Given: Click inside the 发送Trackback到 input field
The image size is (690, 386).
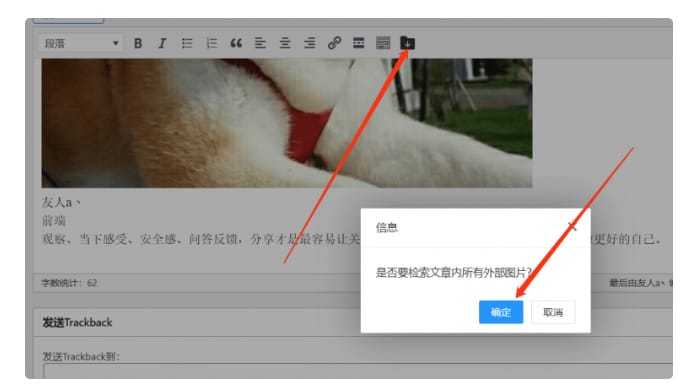Looking at the screenshot, I should pyautogui.click(x=358, y=371).
